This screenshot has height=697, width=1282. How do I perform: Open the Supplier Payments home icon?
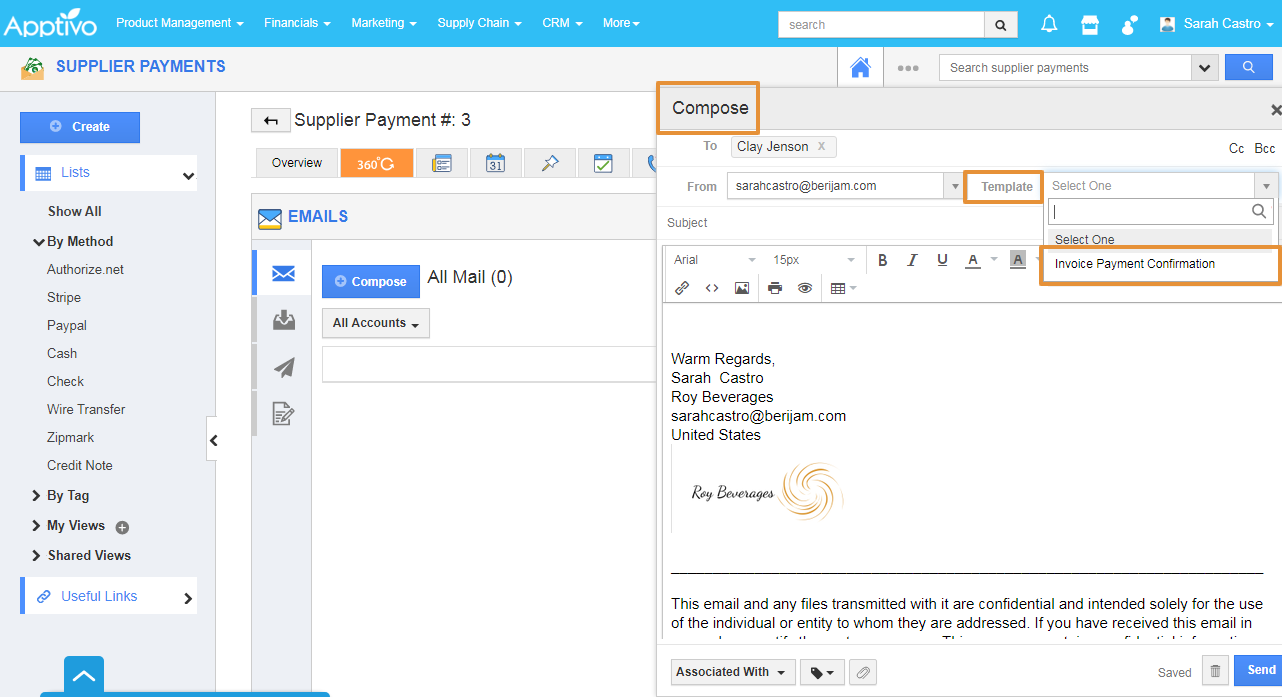click(860, 68)
